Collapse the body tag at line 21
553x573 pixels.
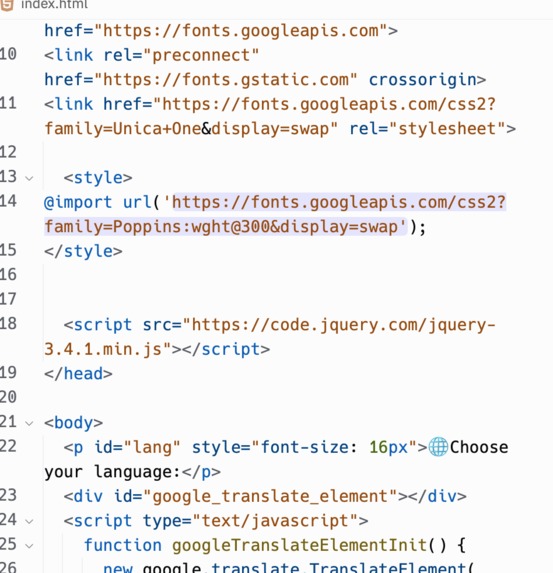pos(29,424)
